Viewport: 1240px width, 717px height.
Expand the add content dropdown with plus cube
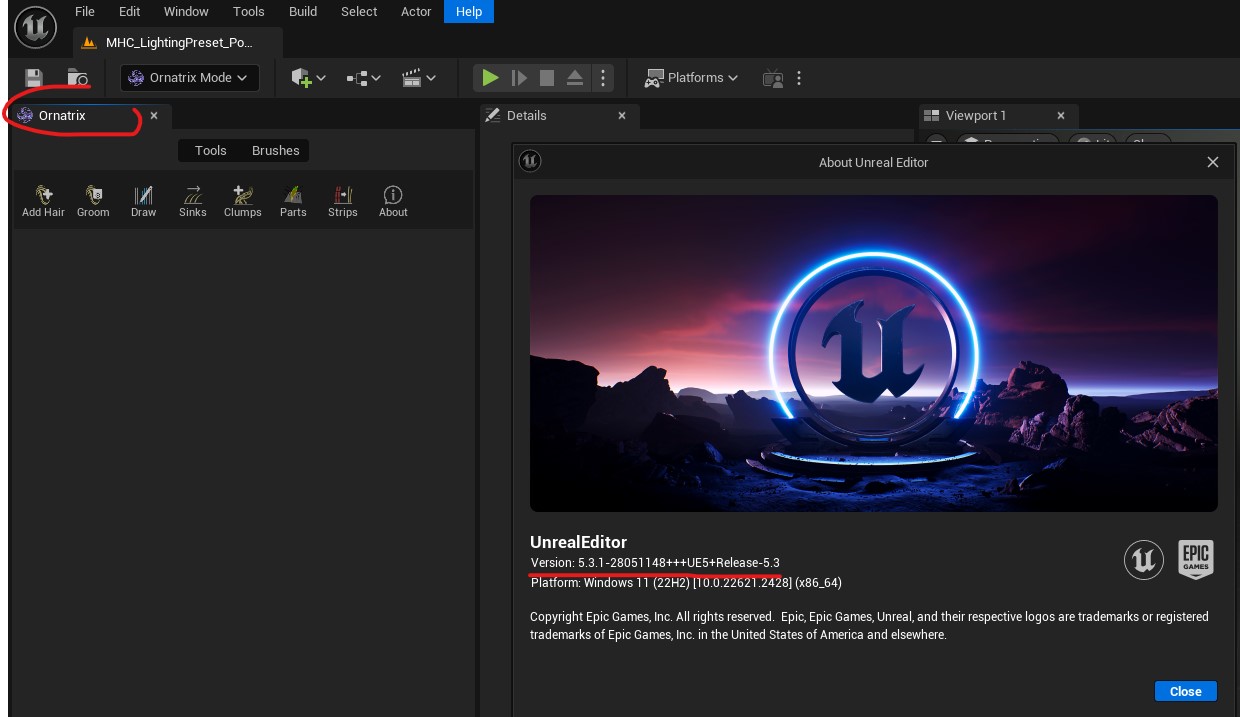pyautogui.click(x=308, y=78)
